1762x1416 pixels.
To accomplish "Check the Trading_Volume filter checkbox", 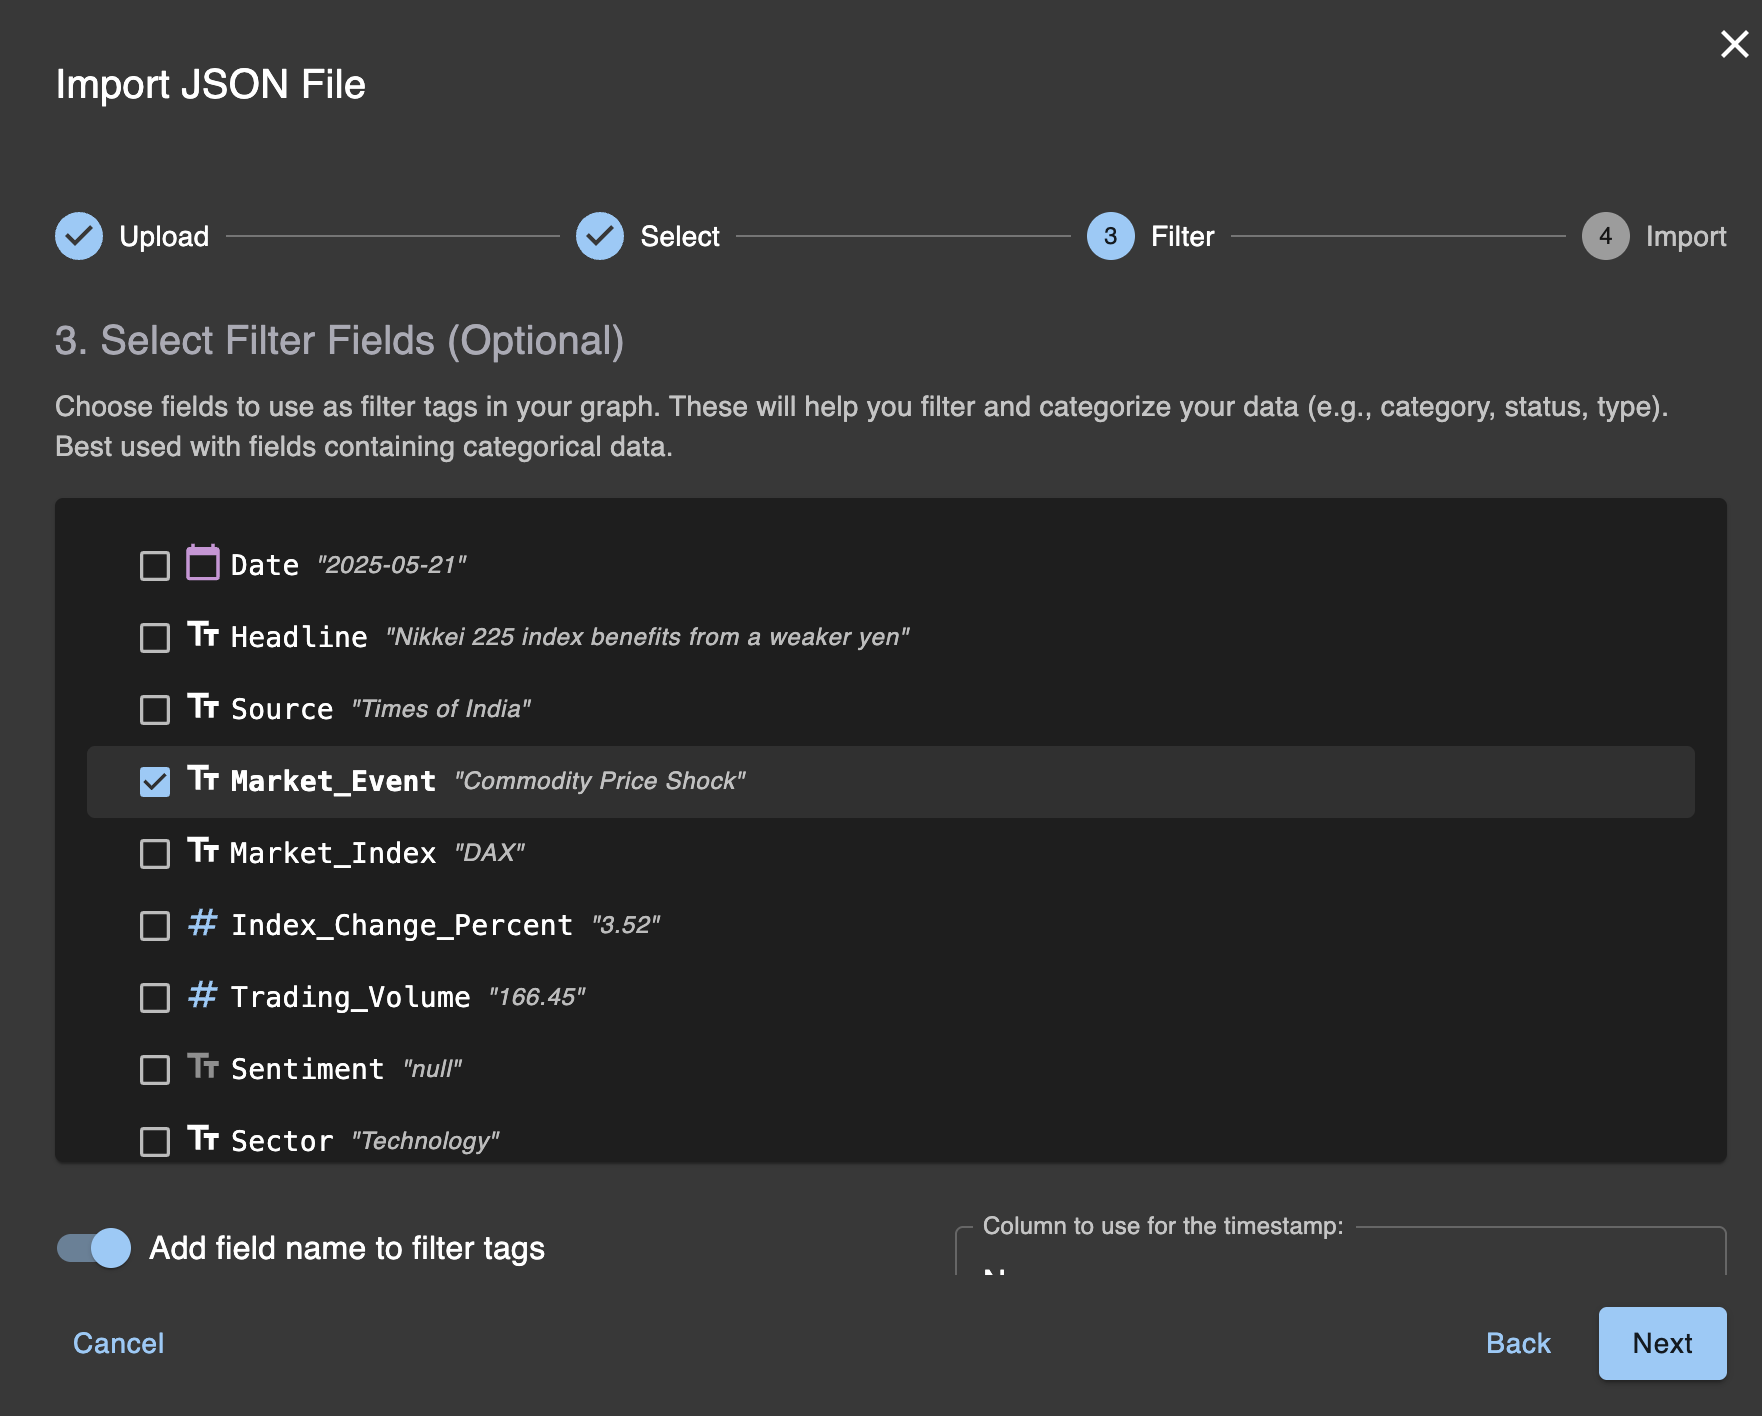I will click(154, 997).
